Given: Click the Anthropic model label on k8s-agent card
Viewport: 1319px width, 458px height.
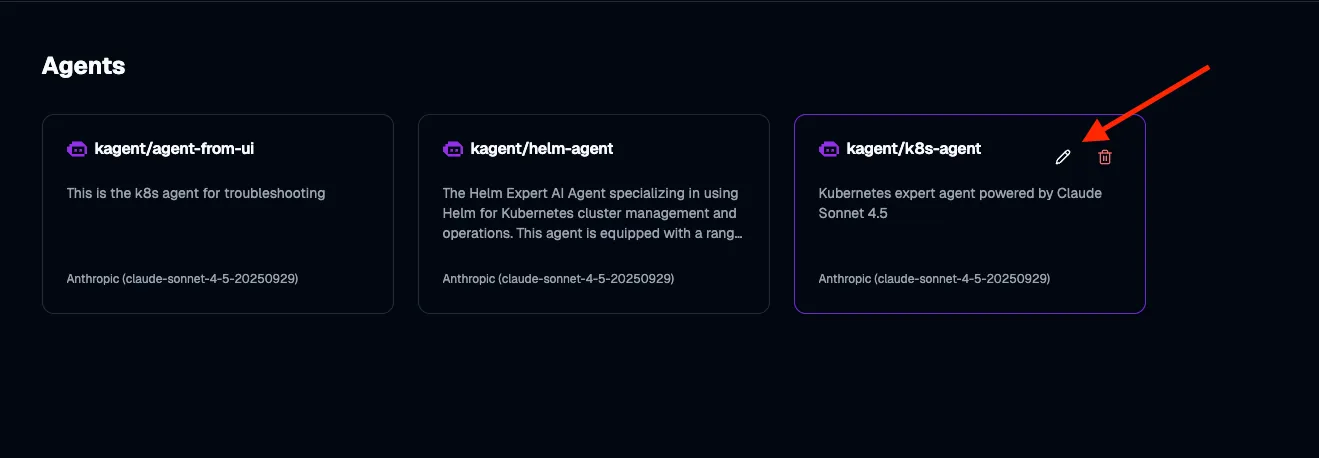Looking at the screenshot, I should (934, 278).
